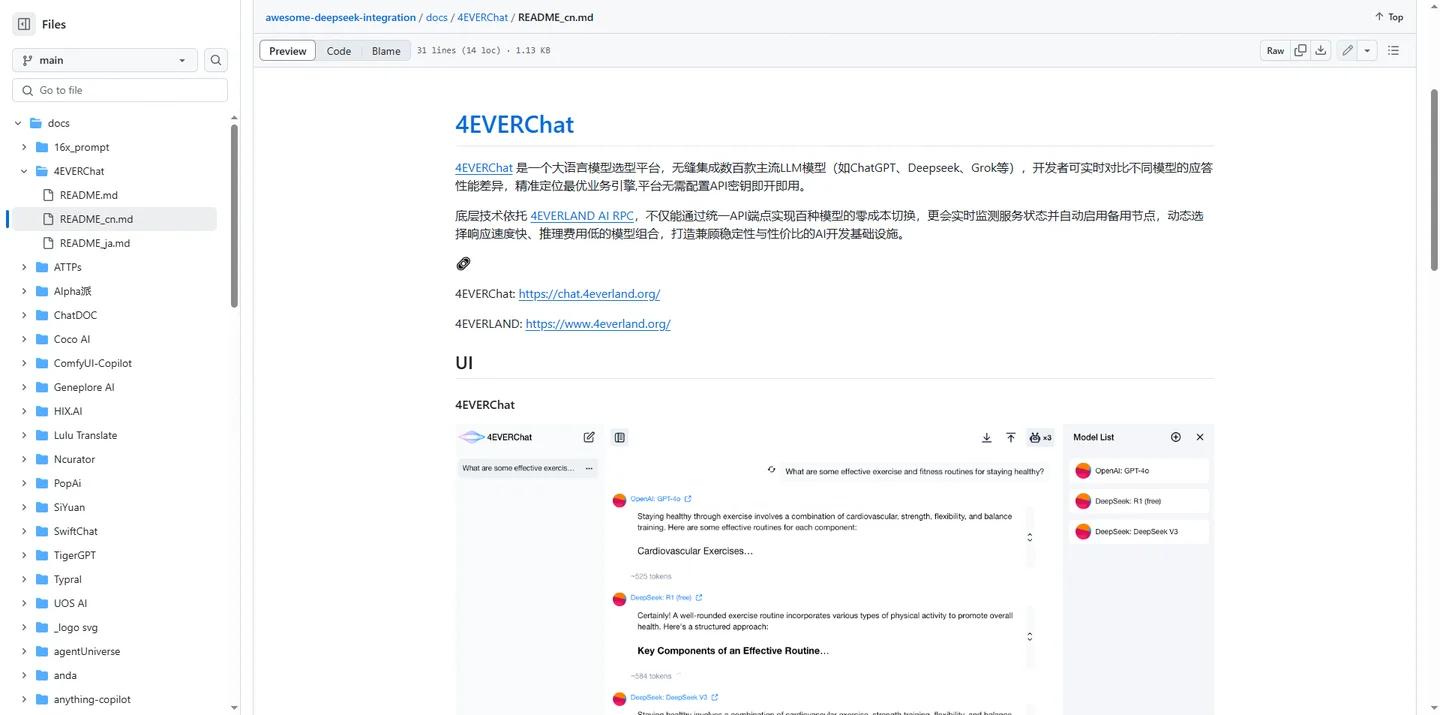Collapse the 4EVERChat folder chevron

tap(24, 171)
